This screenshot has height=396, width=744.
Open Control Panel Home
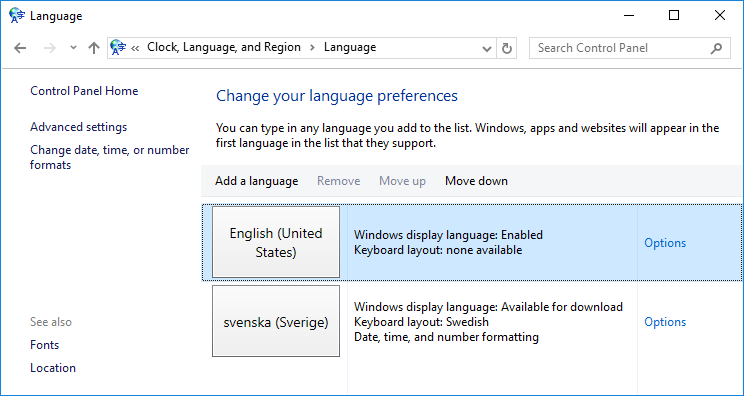pyautogui.click(x=84, y=91)
